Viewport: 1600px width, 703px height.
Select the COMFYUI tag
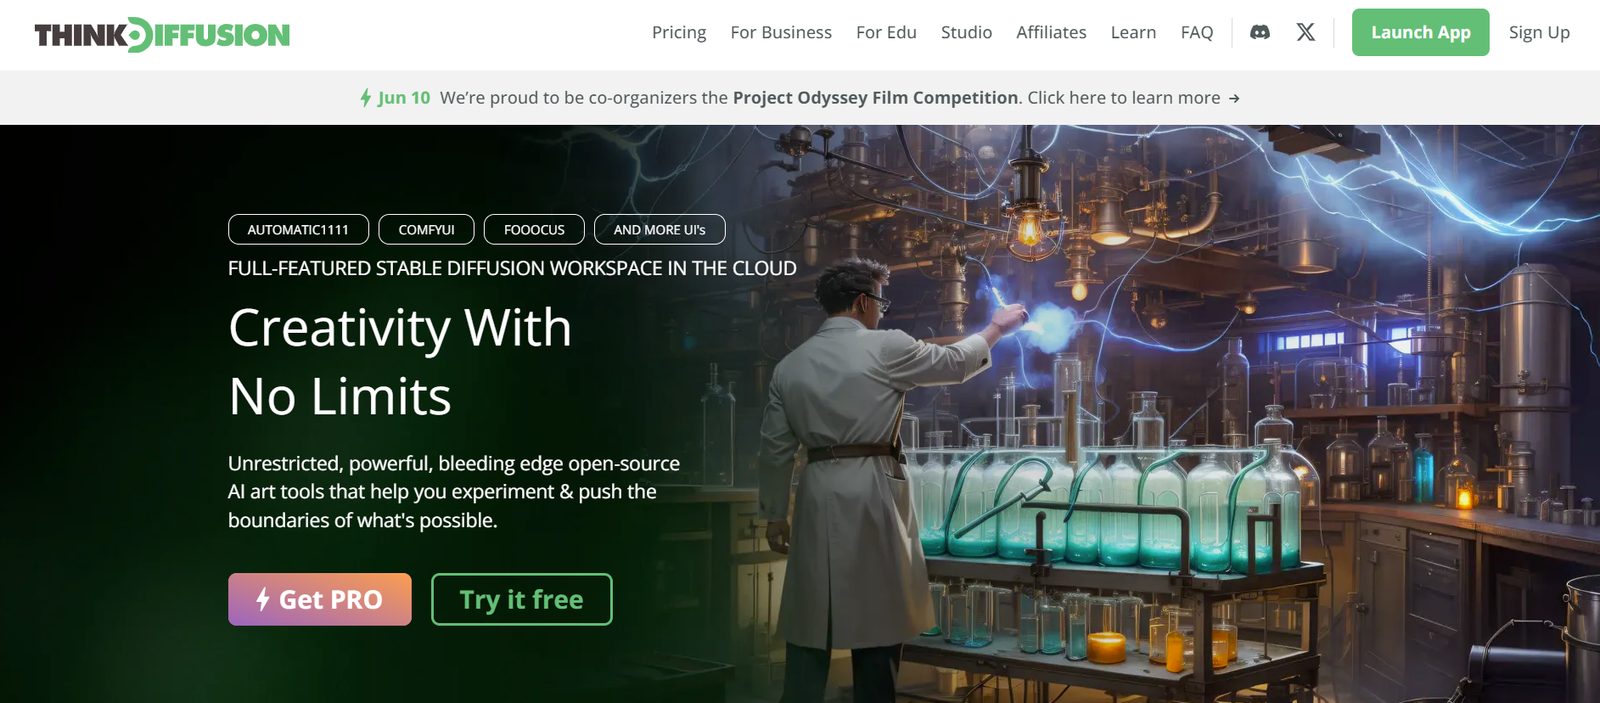[x=426, y=229]
